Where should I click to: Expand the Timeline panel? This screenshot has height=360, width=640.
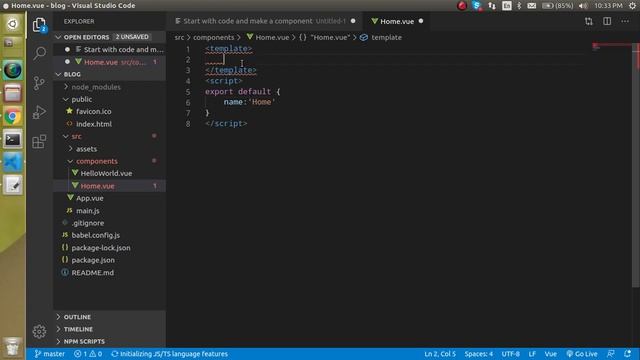109,329
